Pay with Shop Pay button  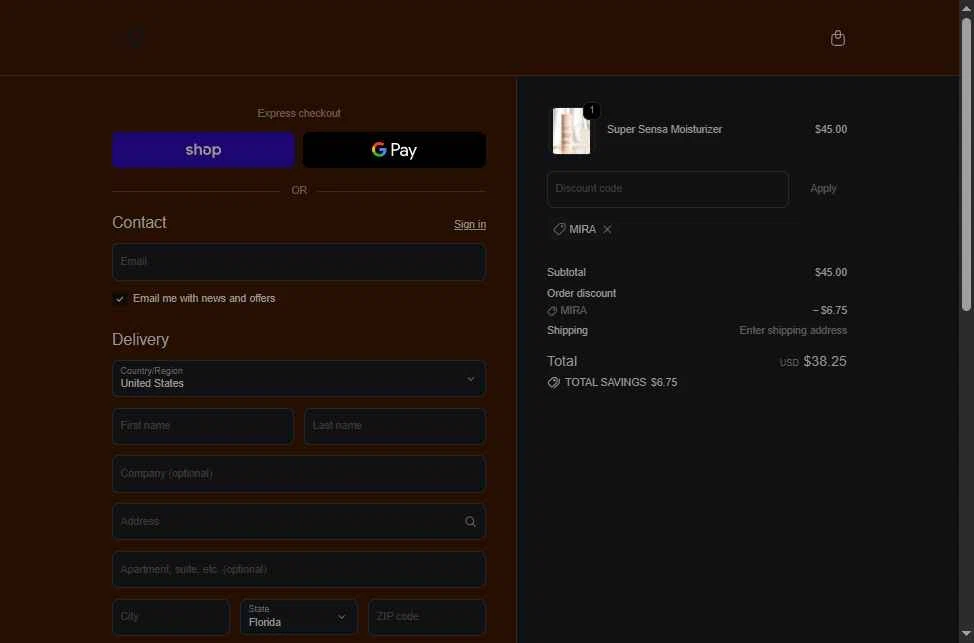pyautogui.click(x=203, y=150)
